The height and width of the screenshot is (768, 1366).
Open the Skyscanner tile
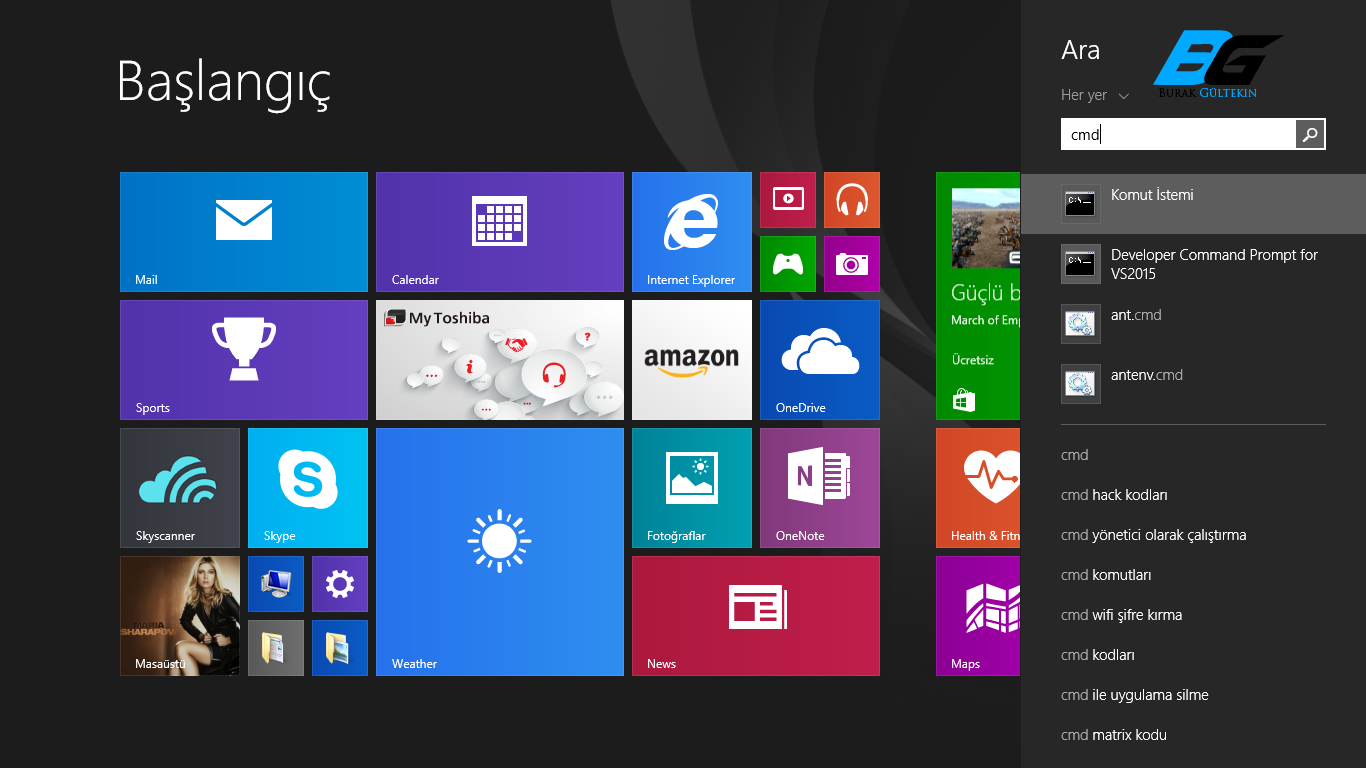(x=180, y=488)
